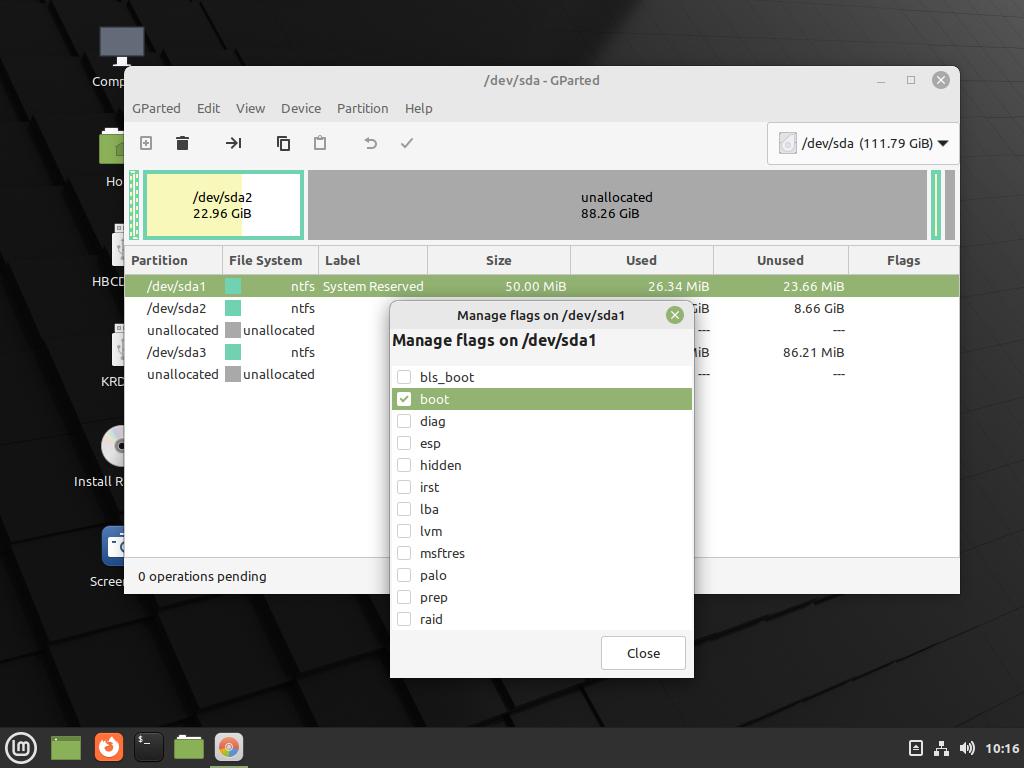Dismiss flags dialog using title bar X
1024x768 pixels.
point(675,315)
